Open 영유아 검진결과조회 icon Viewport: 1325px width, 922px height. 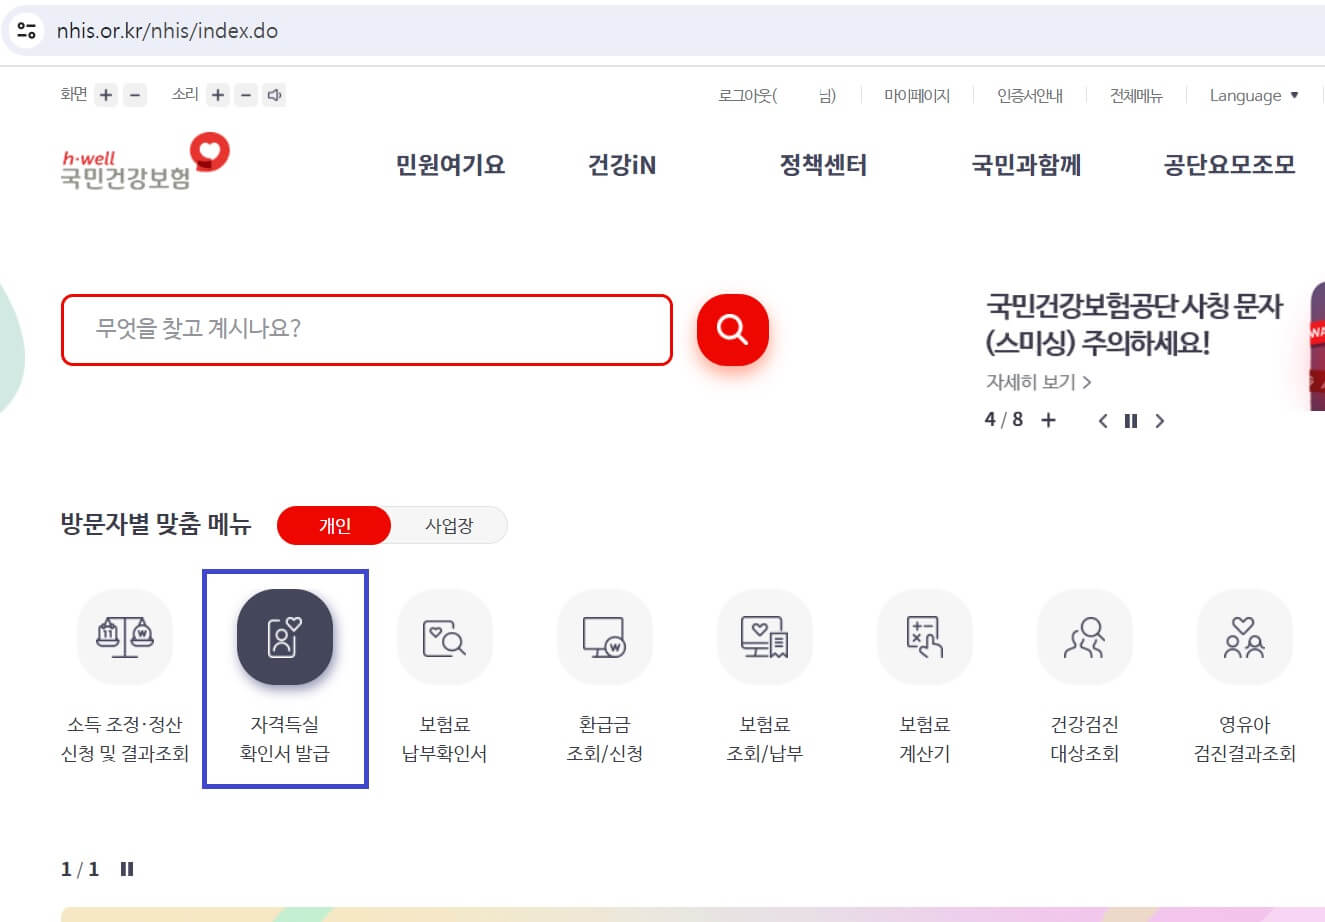(x=1245, y=636)
